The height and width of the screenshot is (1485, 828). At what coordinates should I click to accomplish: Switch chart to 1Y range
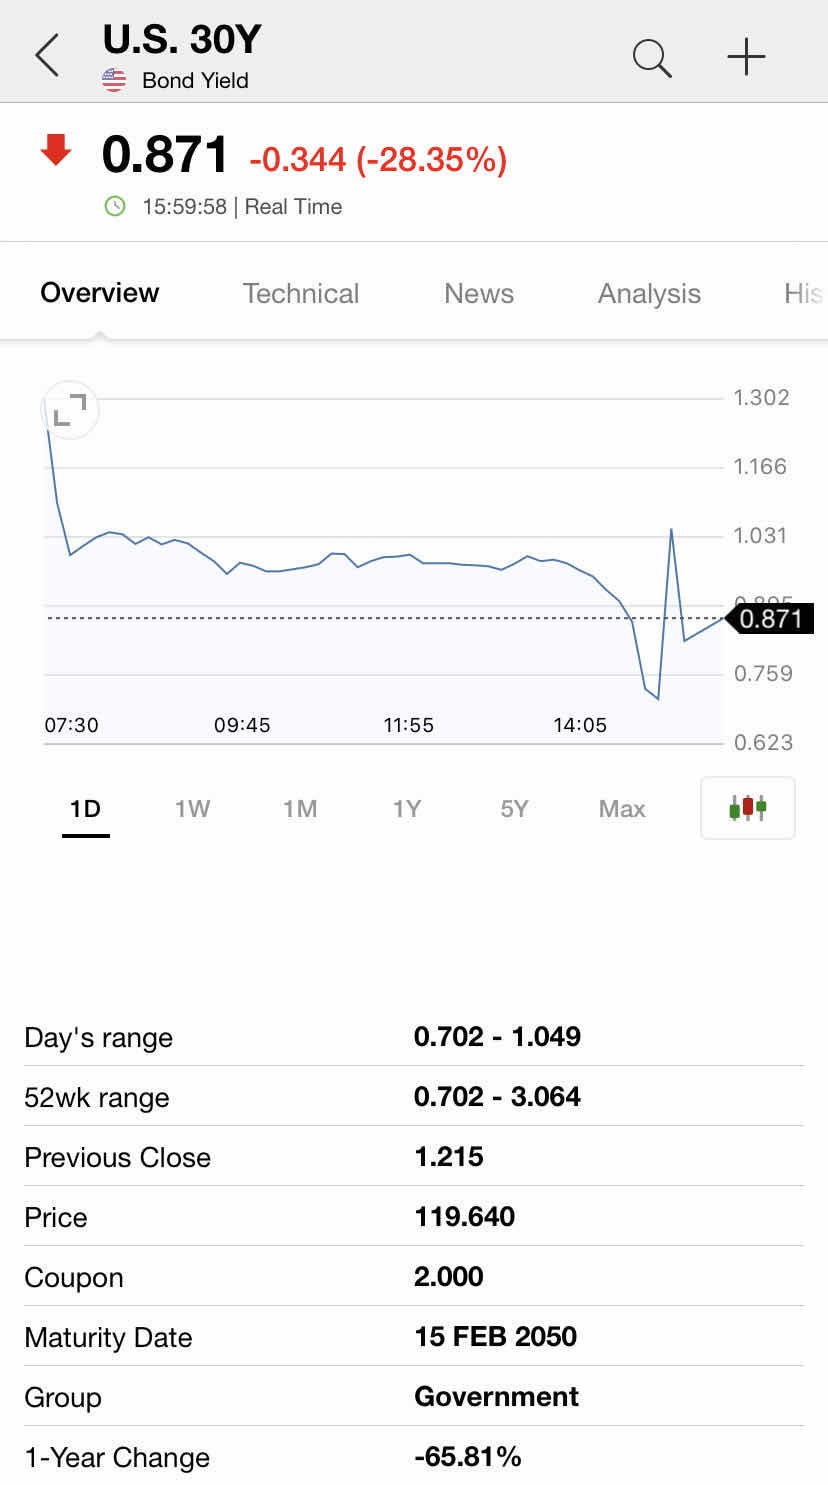[x=407, y=808]
